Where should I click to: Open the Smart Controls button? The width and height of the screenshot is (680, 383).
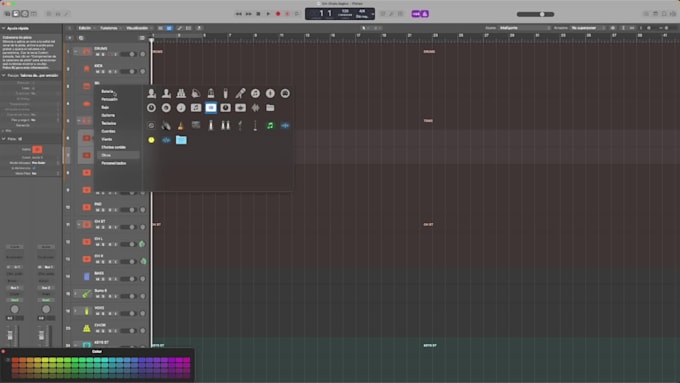49,14
